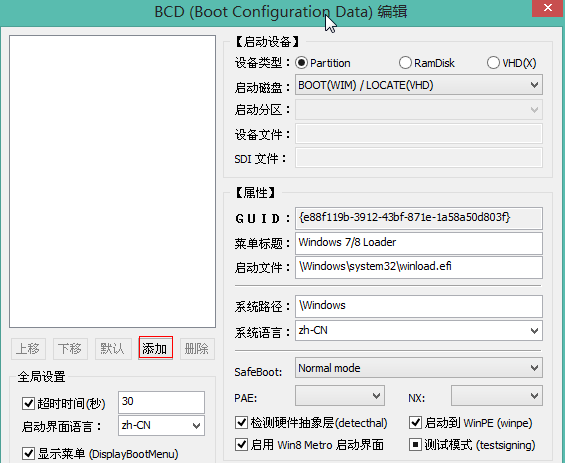This screenshot has width=565, height=463.
Task: Toggle 测试模式 (testsigning) checkbox
Action: (x=415, y=445)
